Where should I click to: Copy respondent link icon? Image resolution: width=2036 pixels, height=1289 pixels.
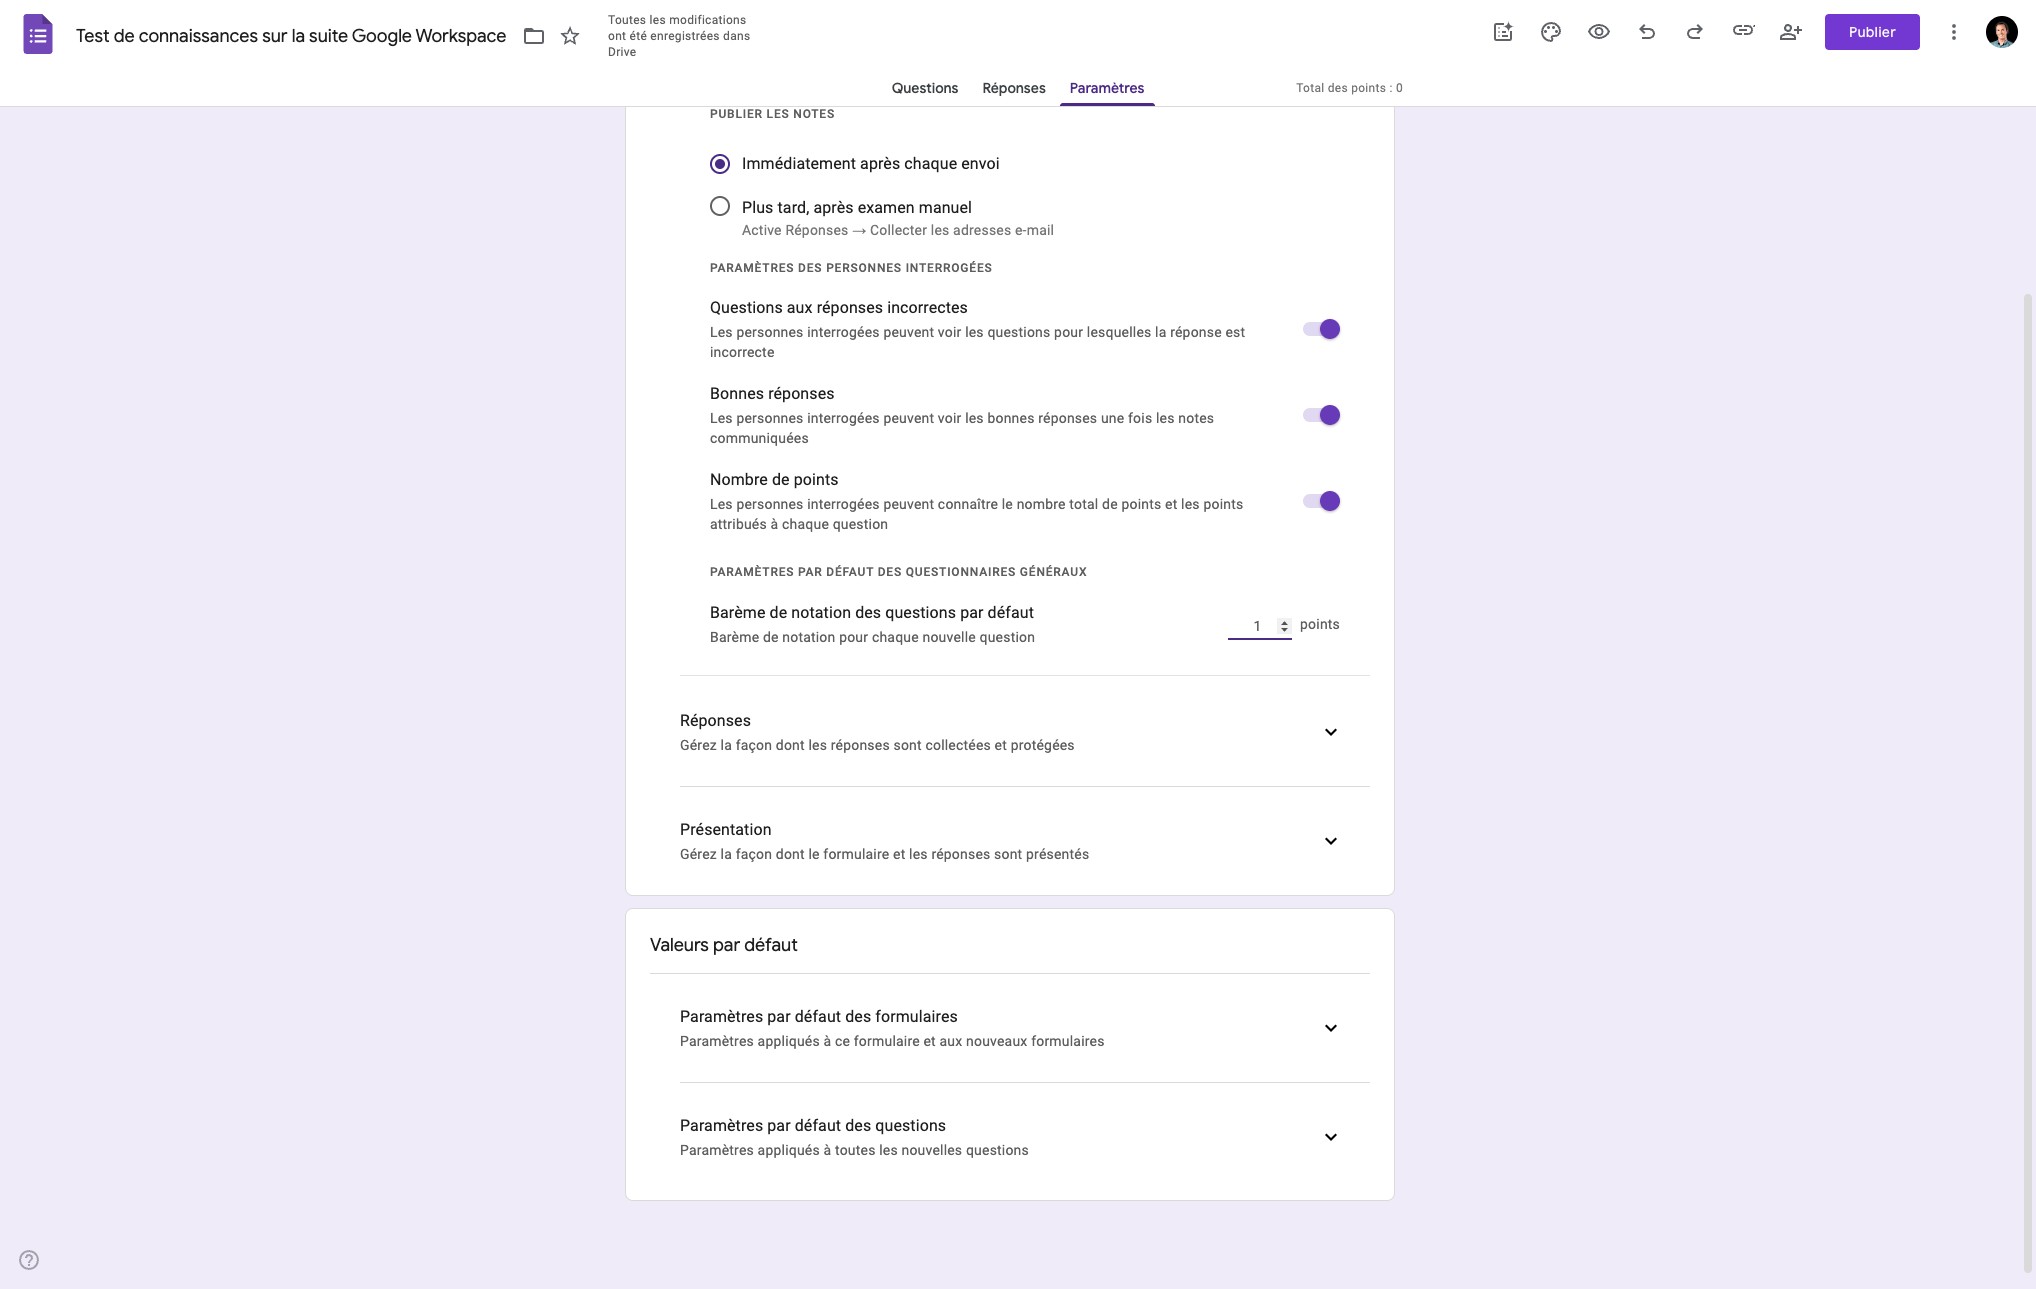click(1743, 31)
